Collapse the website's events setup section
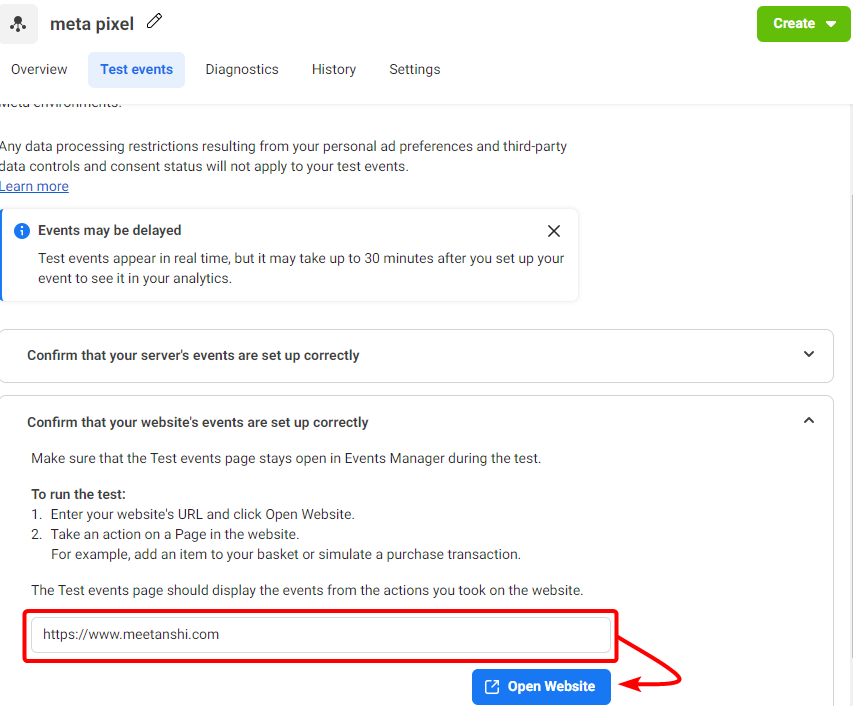The width and height of the screenshot is (853, 706). point(809,420)
